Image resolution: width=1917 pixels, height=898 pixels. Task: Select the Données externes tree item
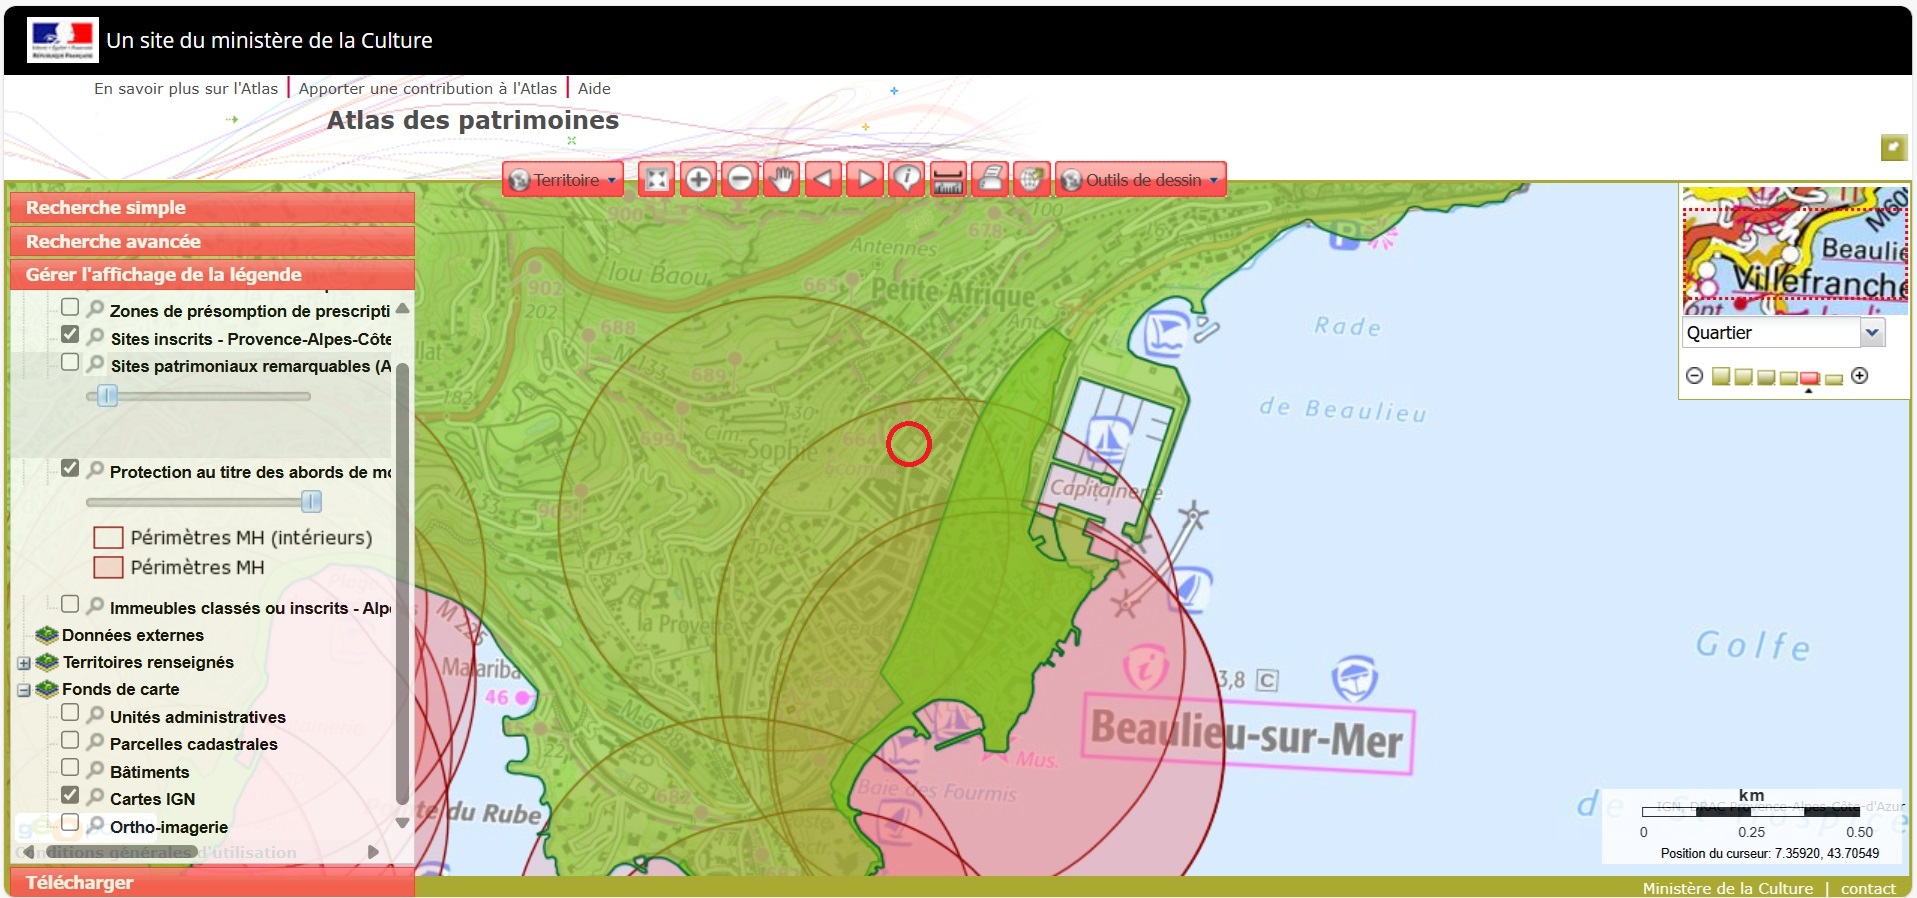pos(132,635)
